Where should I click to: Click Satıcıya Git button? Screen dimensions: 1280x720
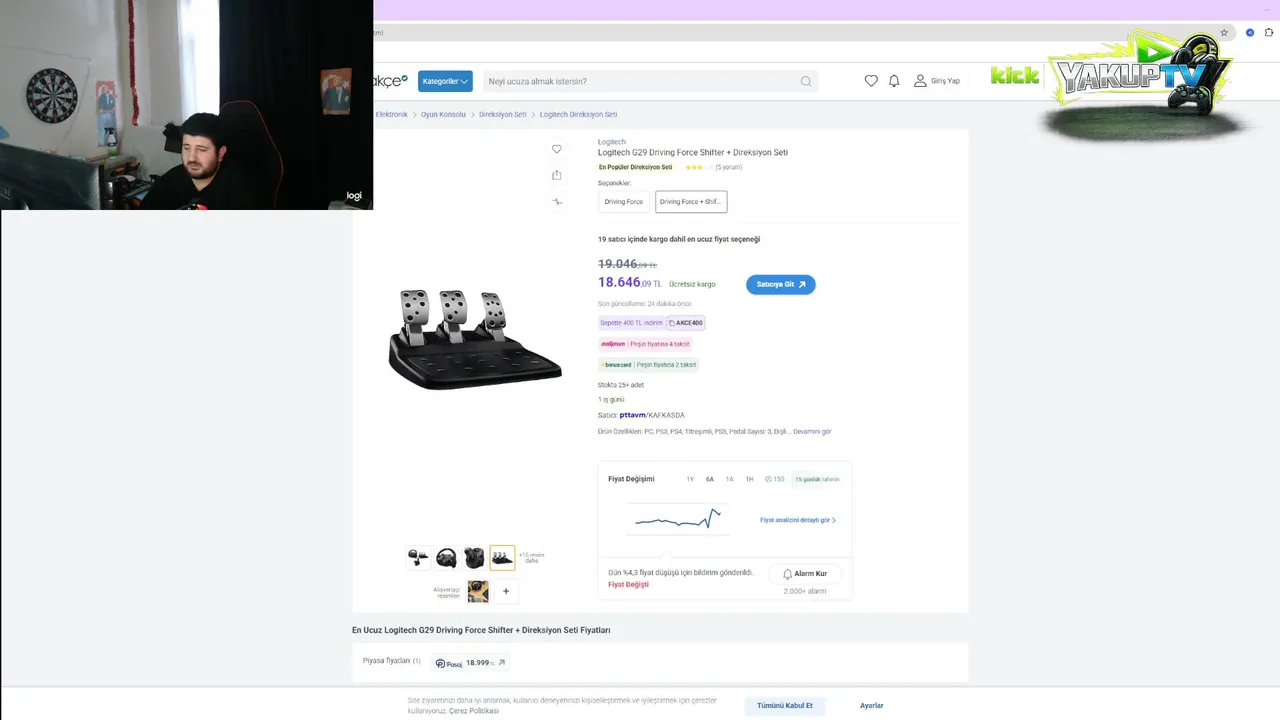pyautogui.click(x=781, y=284)
